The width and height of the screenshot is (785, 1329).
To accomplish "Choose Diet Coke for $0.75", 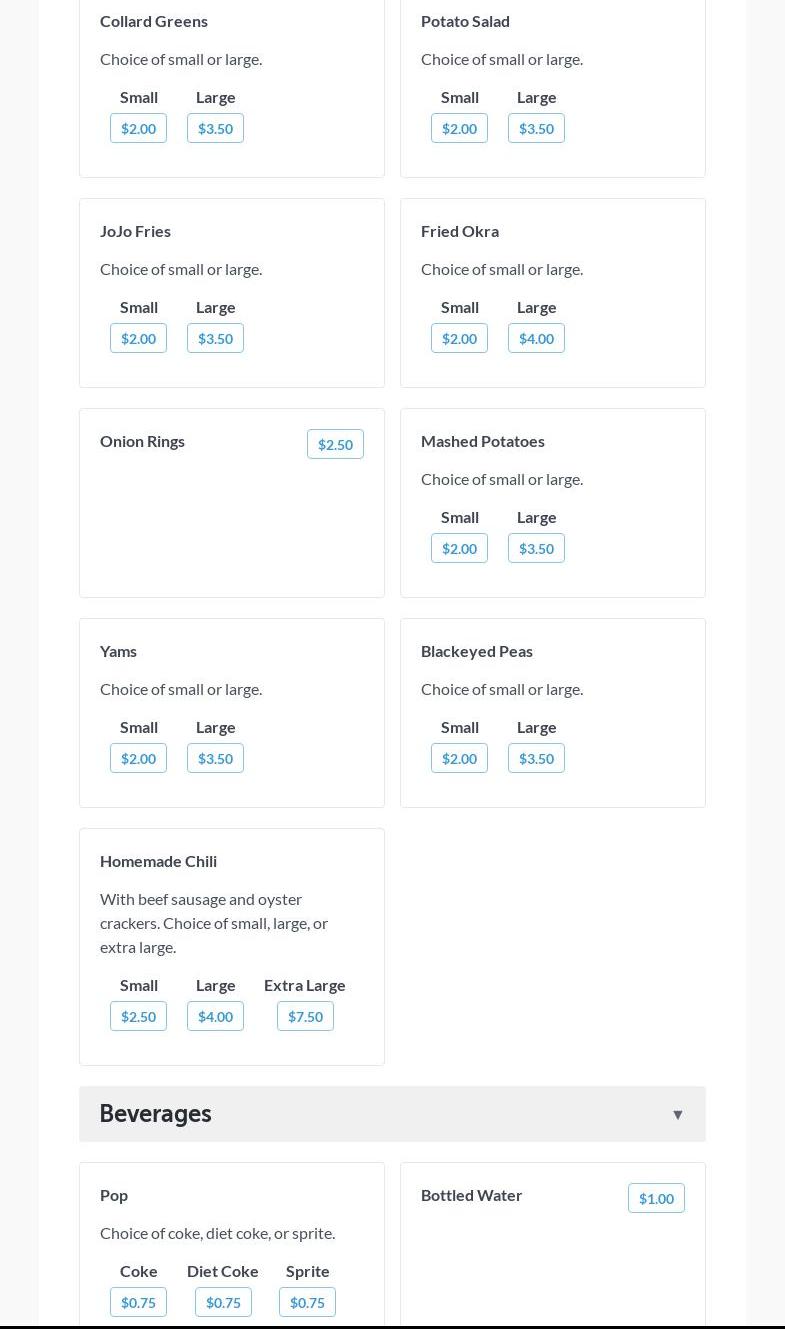I will click(x=223, y=1302).
